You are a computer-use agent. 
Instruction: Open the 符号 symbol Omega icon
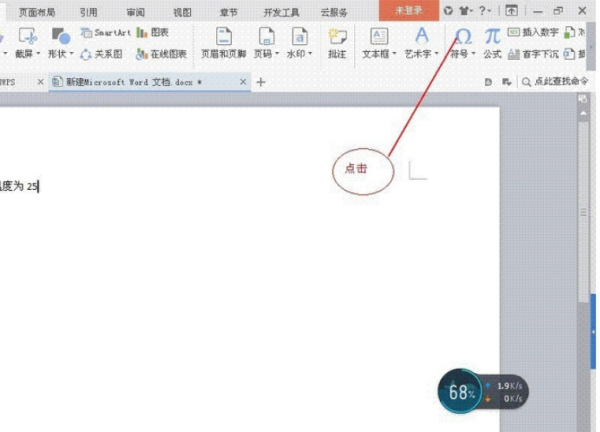pos(463,37)
